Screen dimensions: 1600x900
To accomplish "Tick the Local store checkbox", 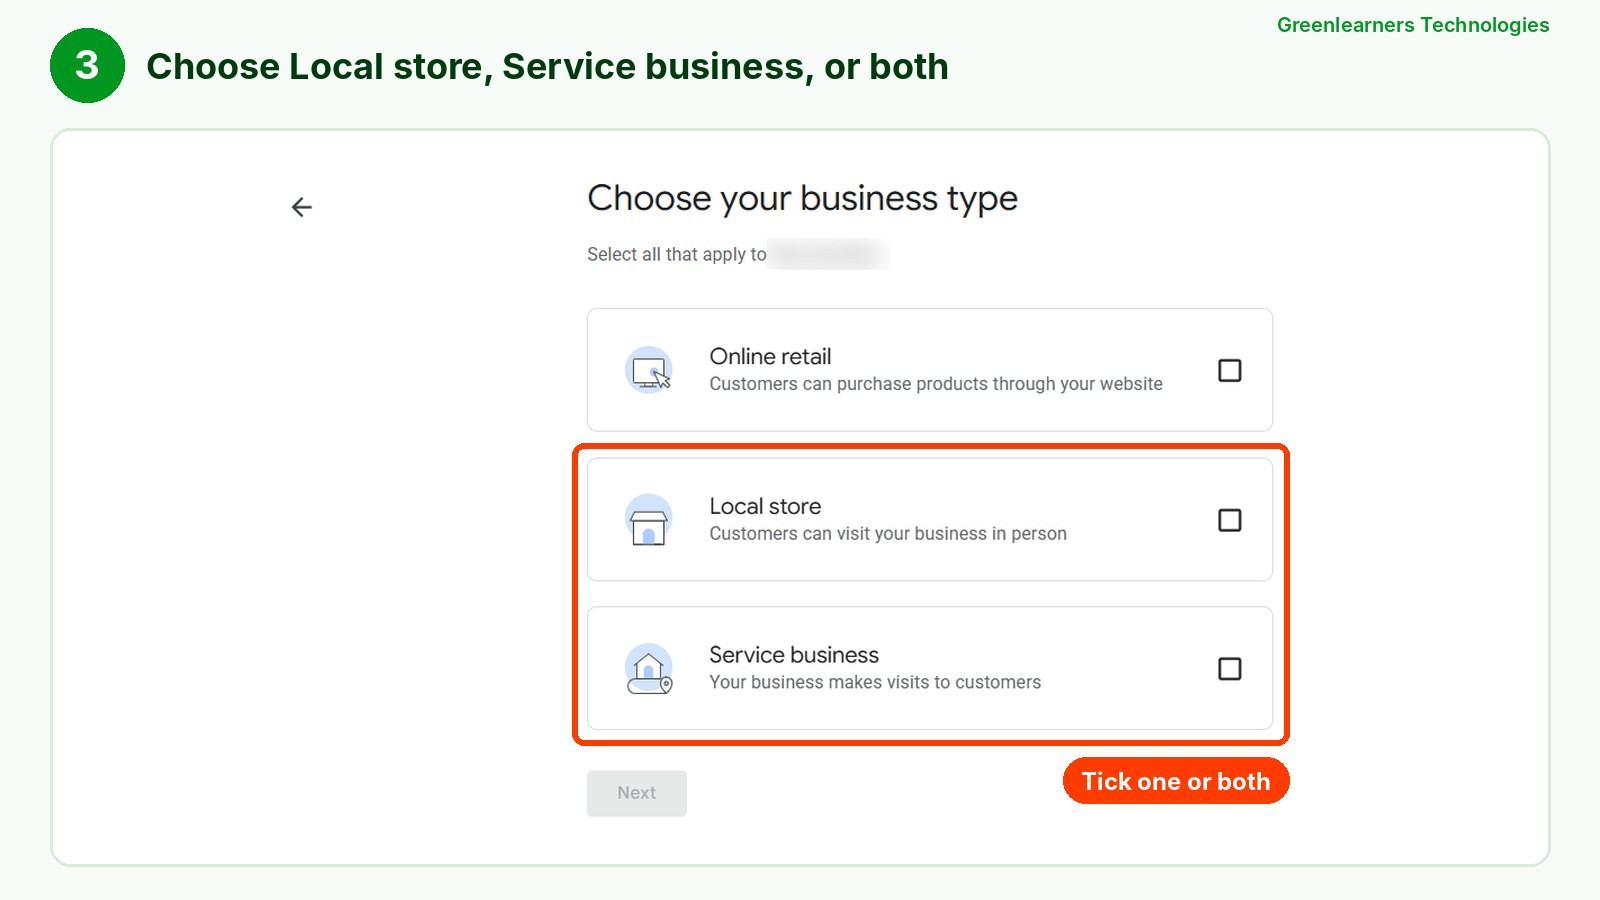I will coord(1230,520).
